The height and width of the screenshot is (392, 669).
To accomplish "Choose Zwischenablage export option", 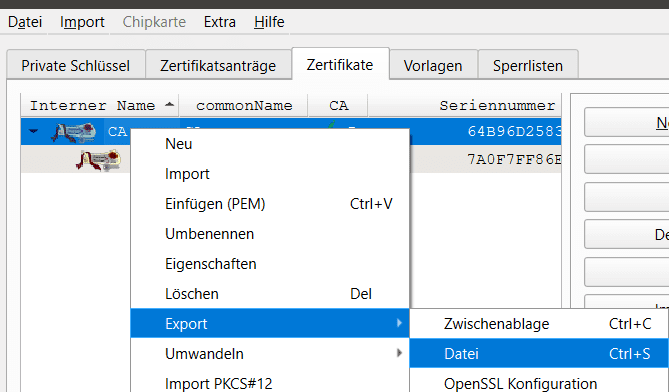I will click(539, 323).
